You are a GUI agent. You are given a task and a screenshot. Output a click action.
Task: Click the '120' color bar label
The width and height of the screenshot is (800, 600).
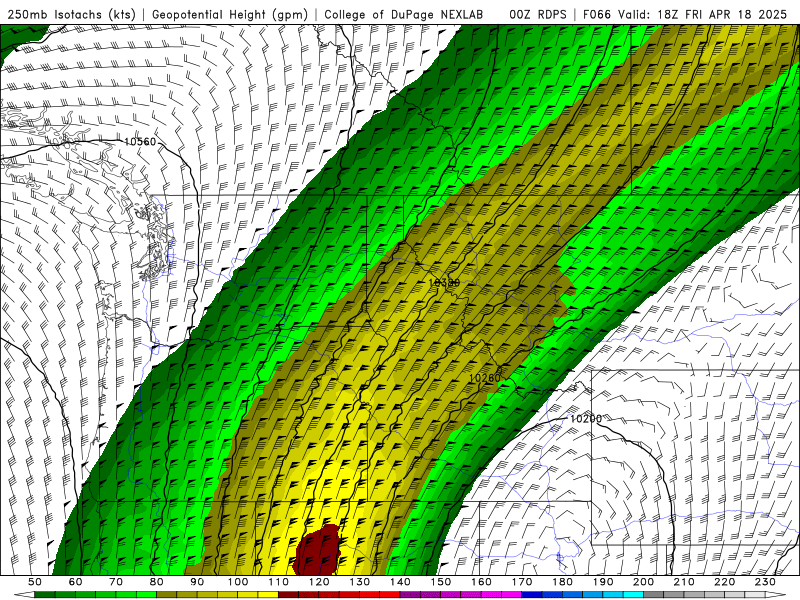(319, 582)
